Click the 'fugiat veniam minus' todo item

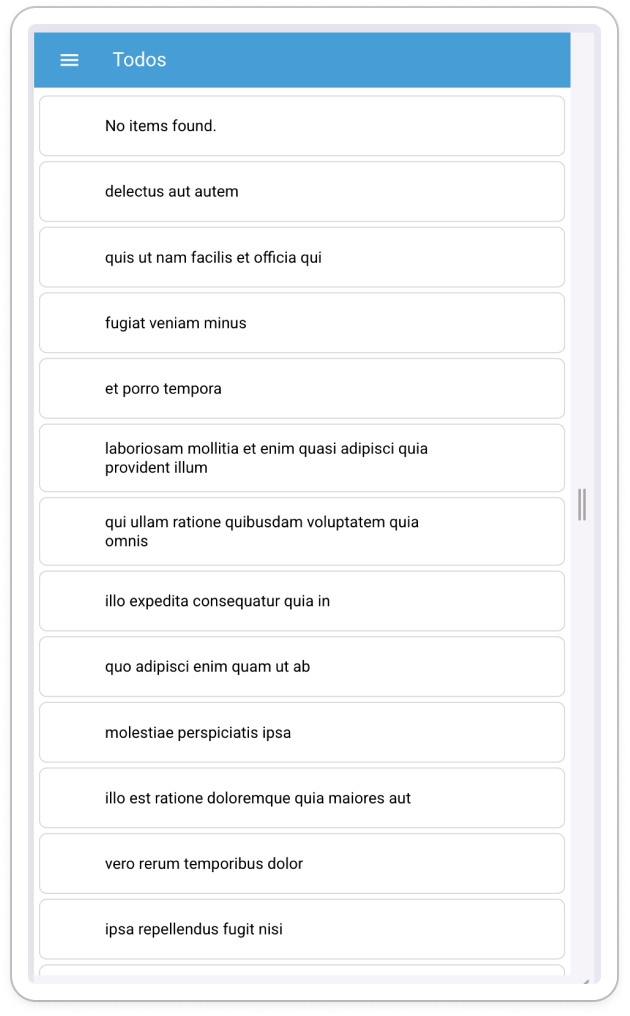pyautogui.click(x=301, y=323)
